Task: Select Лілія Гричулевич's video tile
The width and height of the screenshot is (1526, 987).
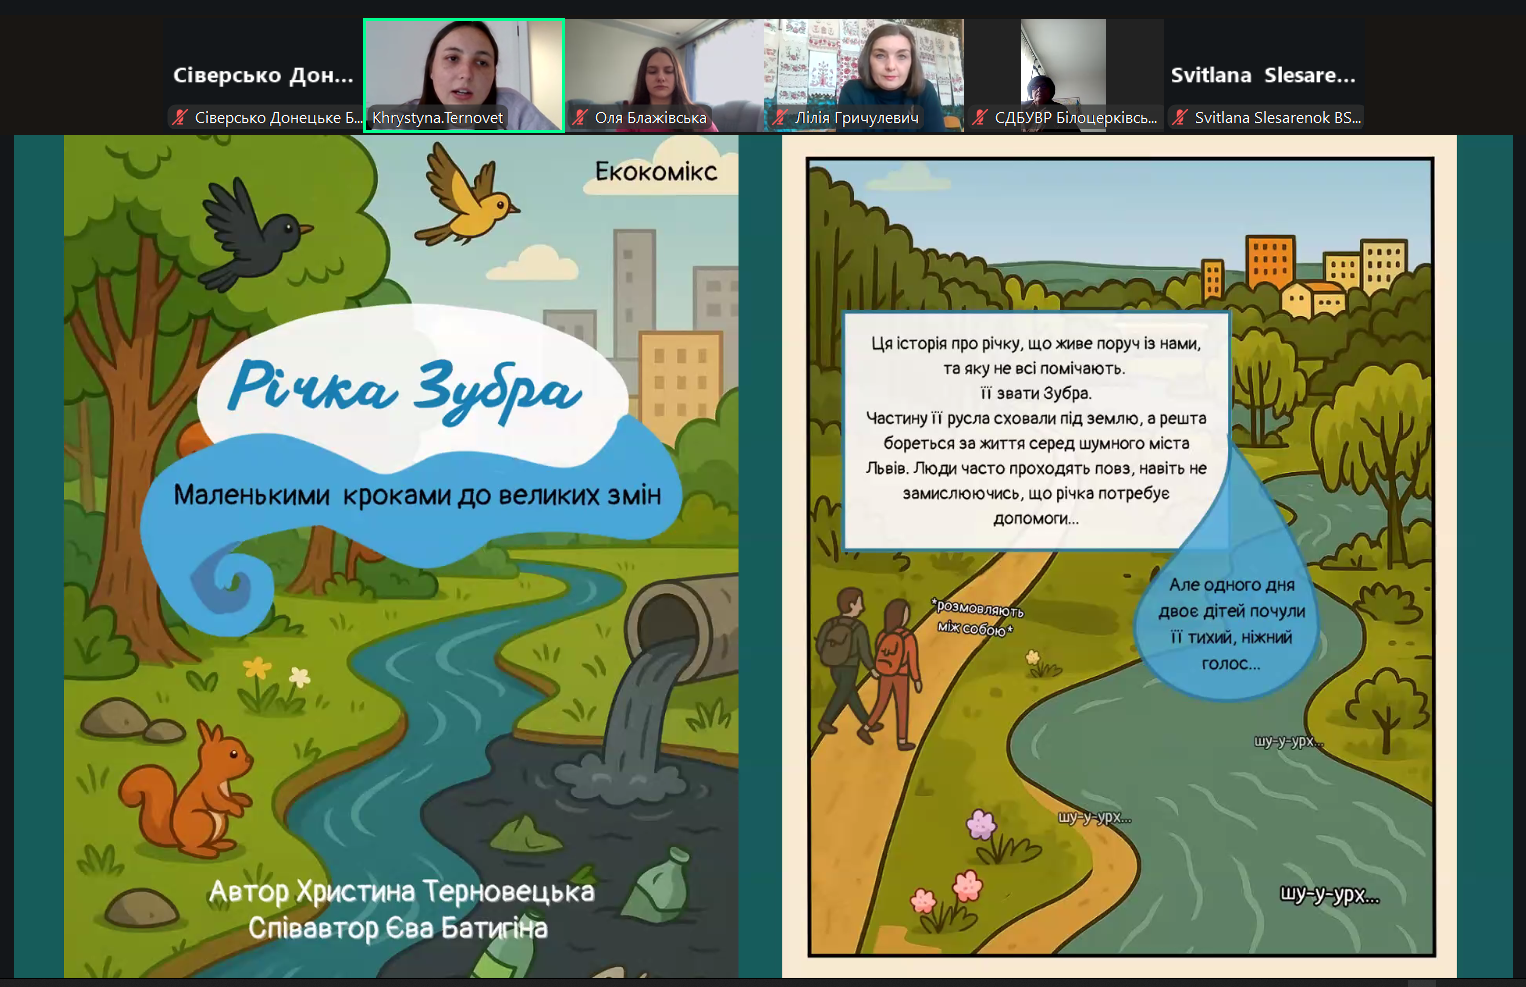Action: [864, 65]
